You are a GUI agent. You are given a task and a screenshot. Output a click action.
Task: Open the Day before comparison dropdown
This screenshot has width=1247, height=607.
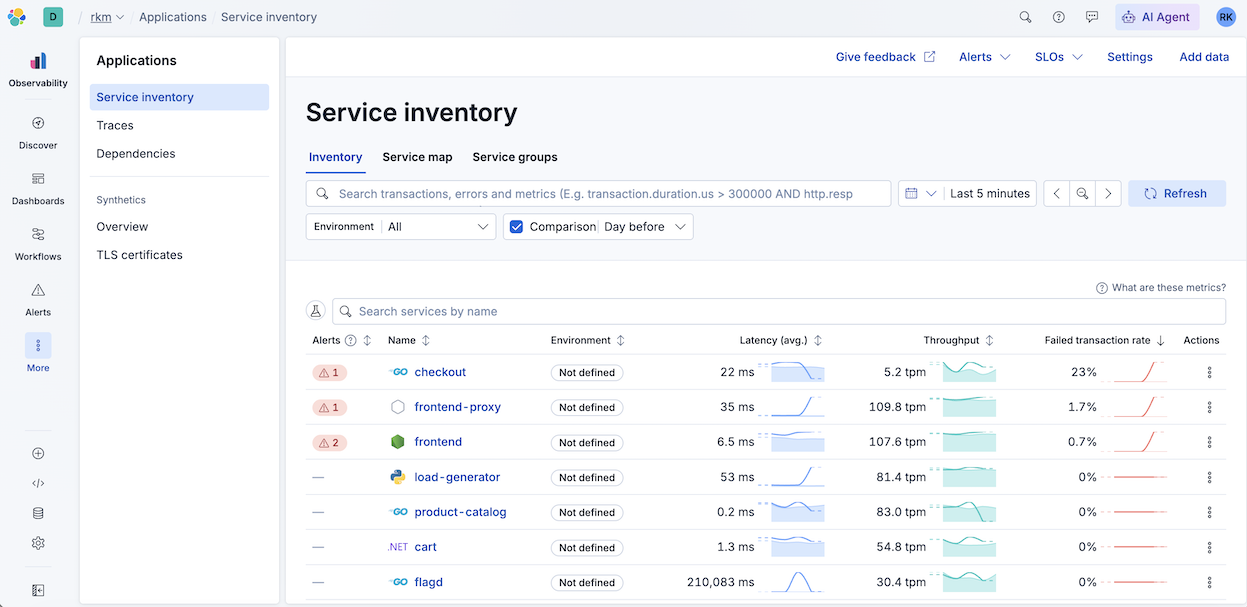[x=646, y=227]
